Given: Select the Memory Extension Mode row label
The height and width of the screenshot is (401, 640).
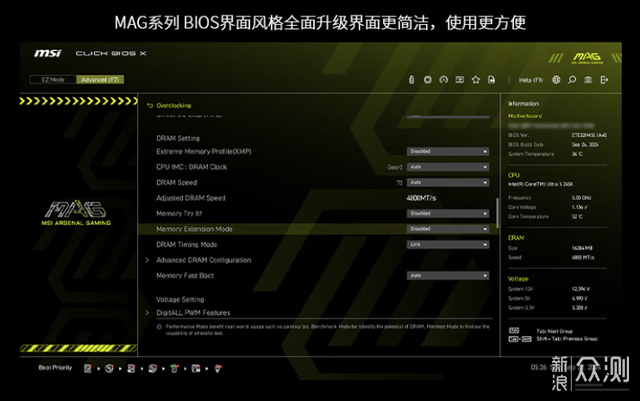Looking at the screenshot, I should 194,229.
